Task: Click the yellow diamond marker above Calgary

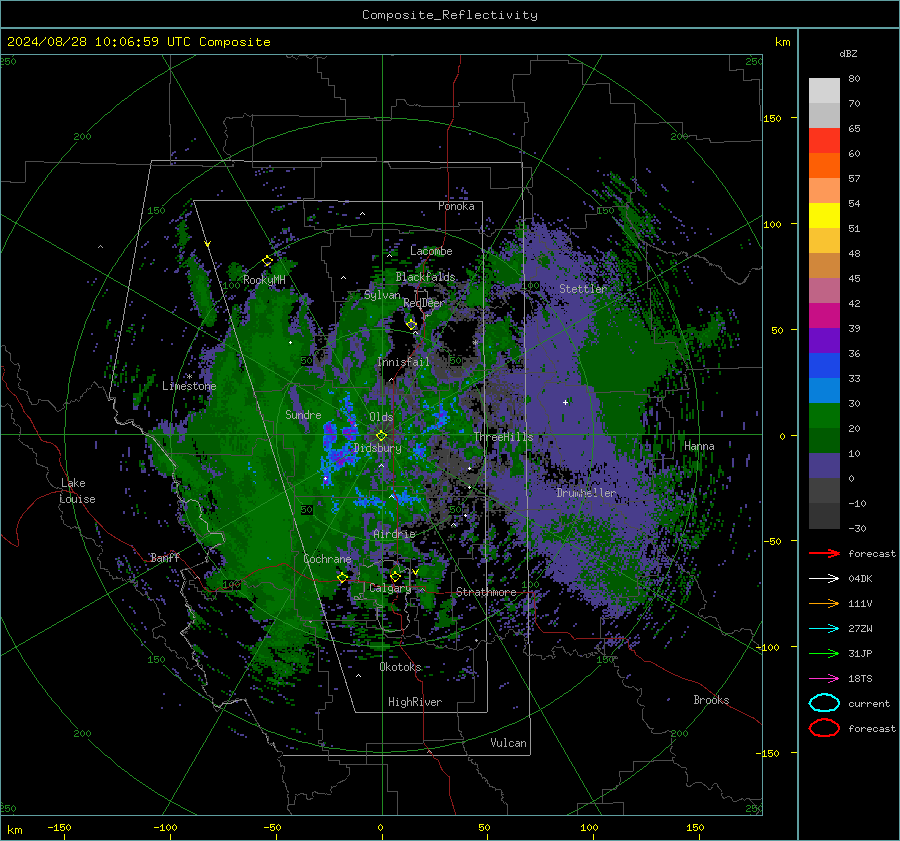Action: click(x=395, y=576)
